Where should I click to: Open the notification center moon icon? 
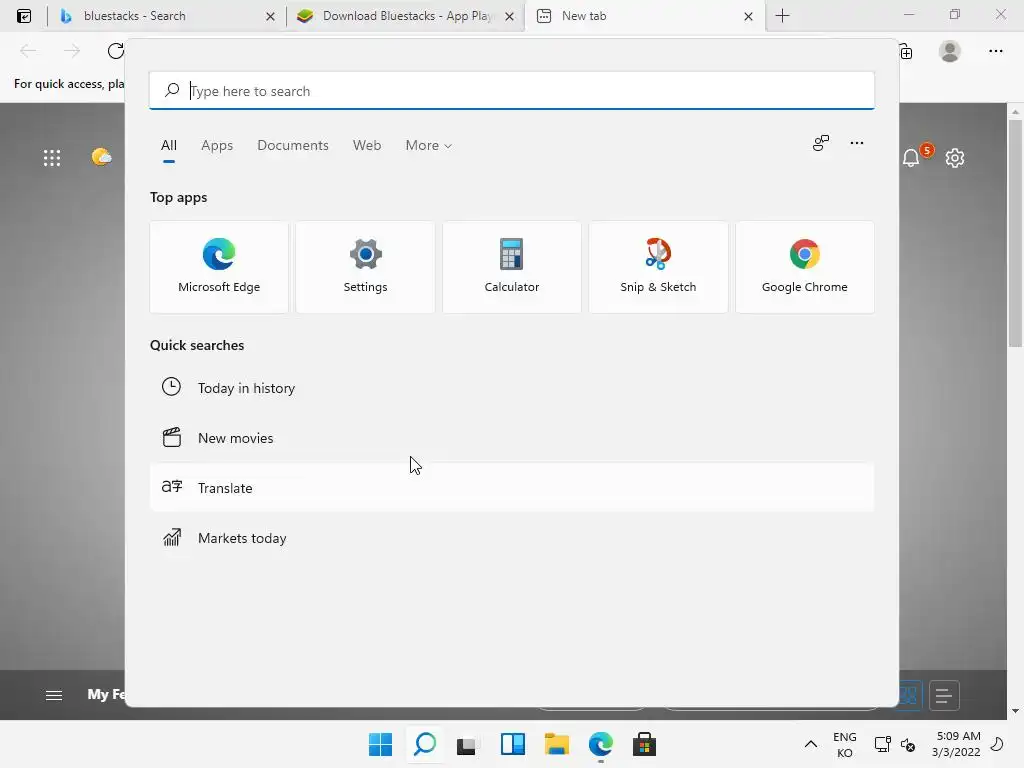coord(997,744)
